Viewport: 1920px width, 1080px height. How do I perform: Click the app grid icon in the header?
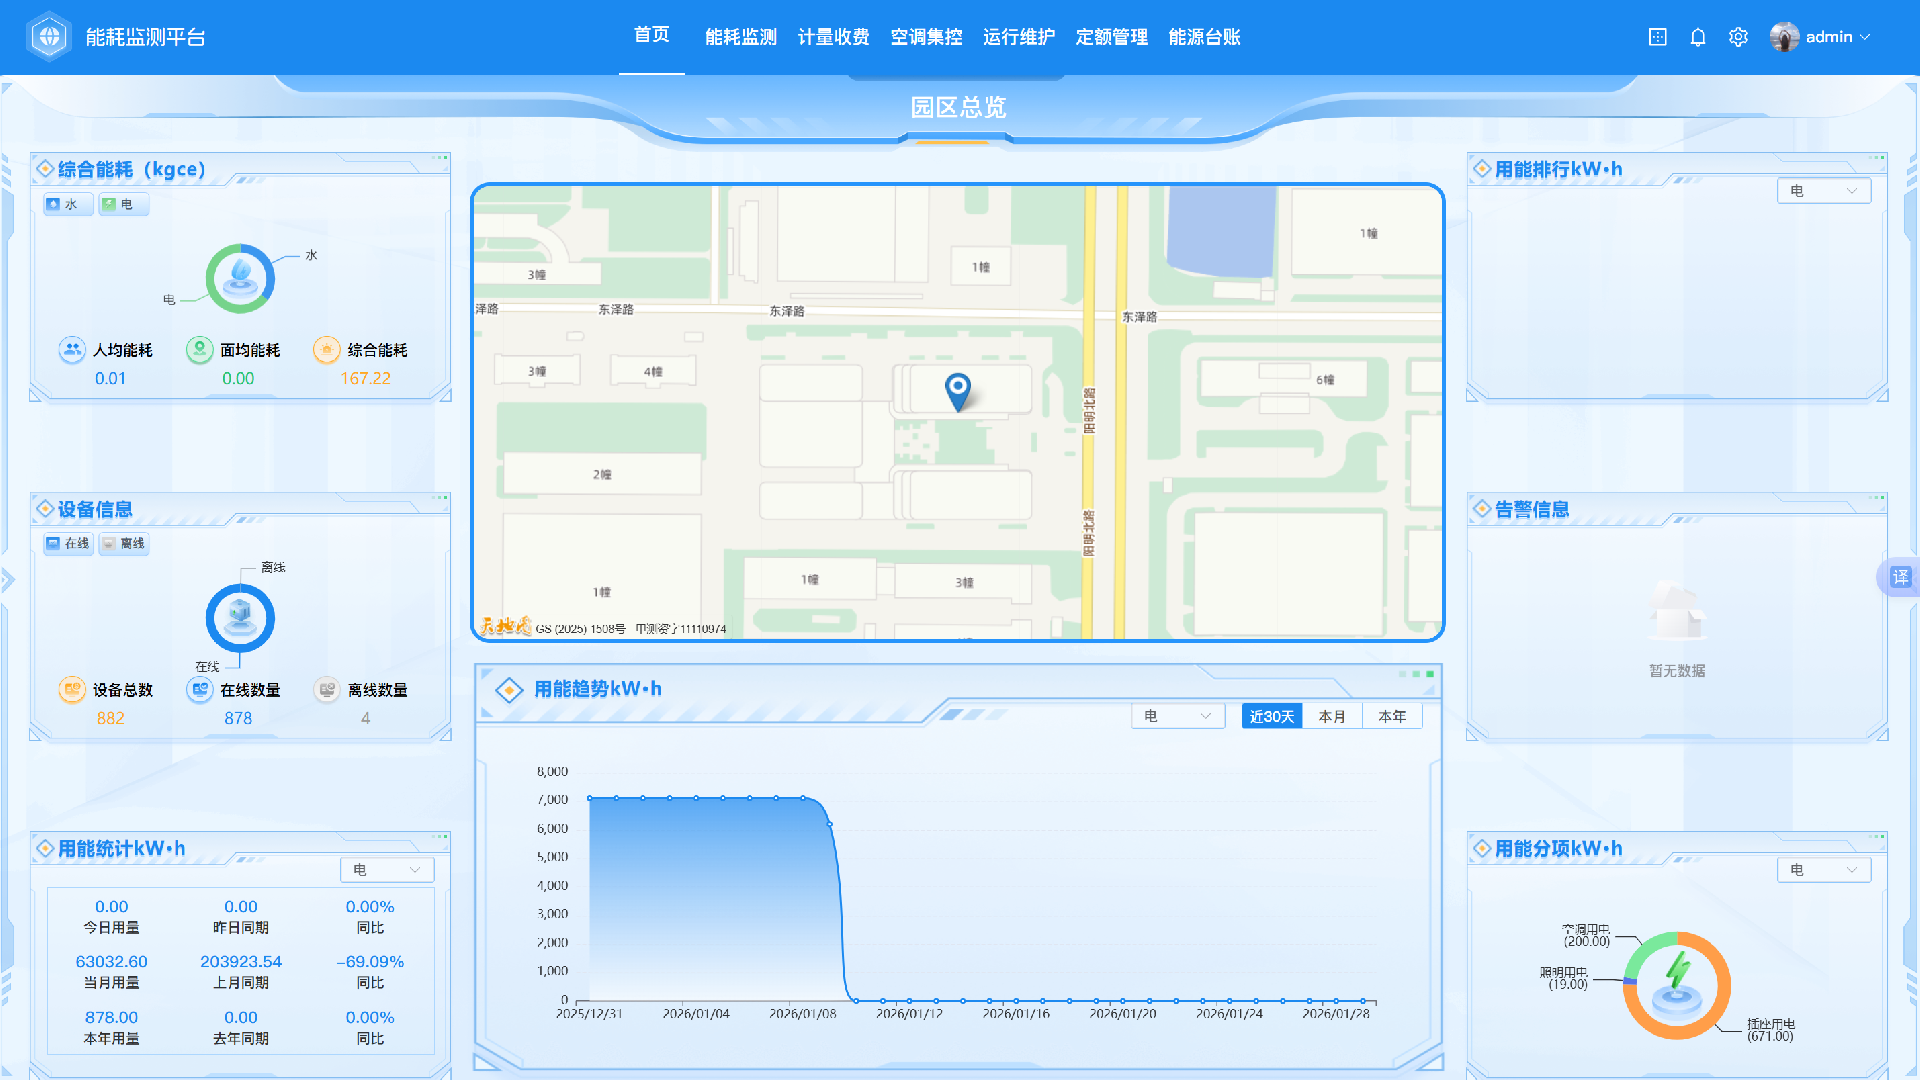tap(1658, 37)
